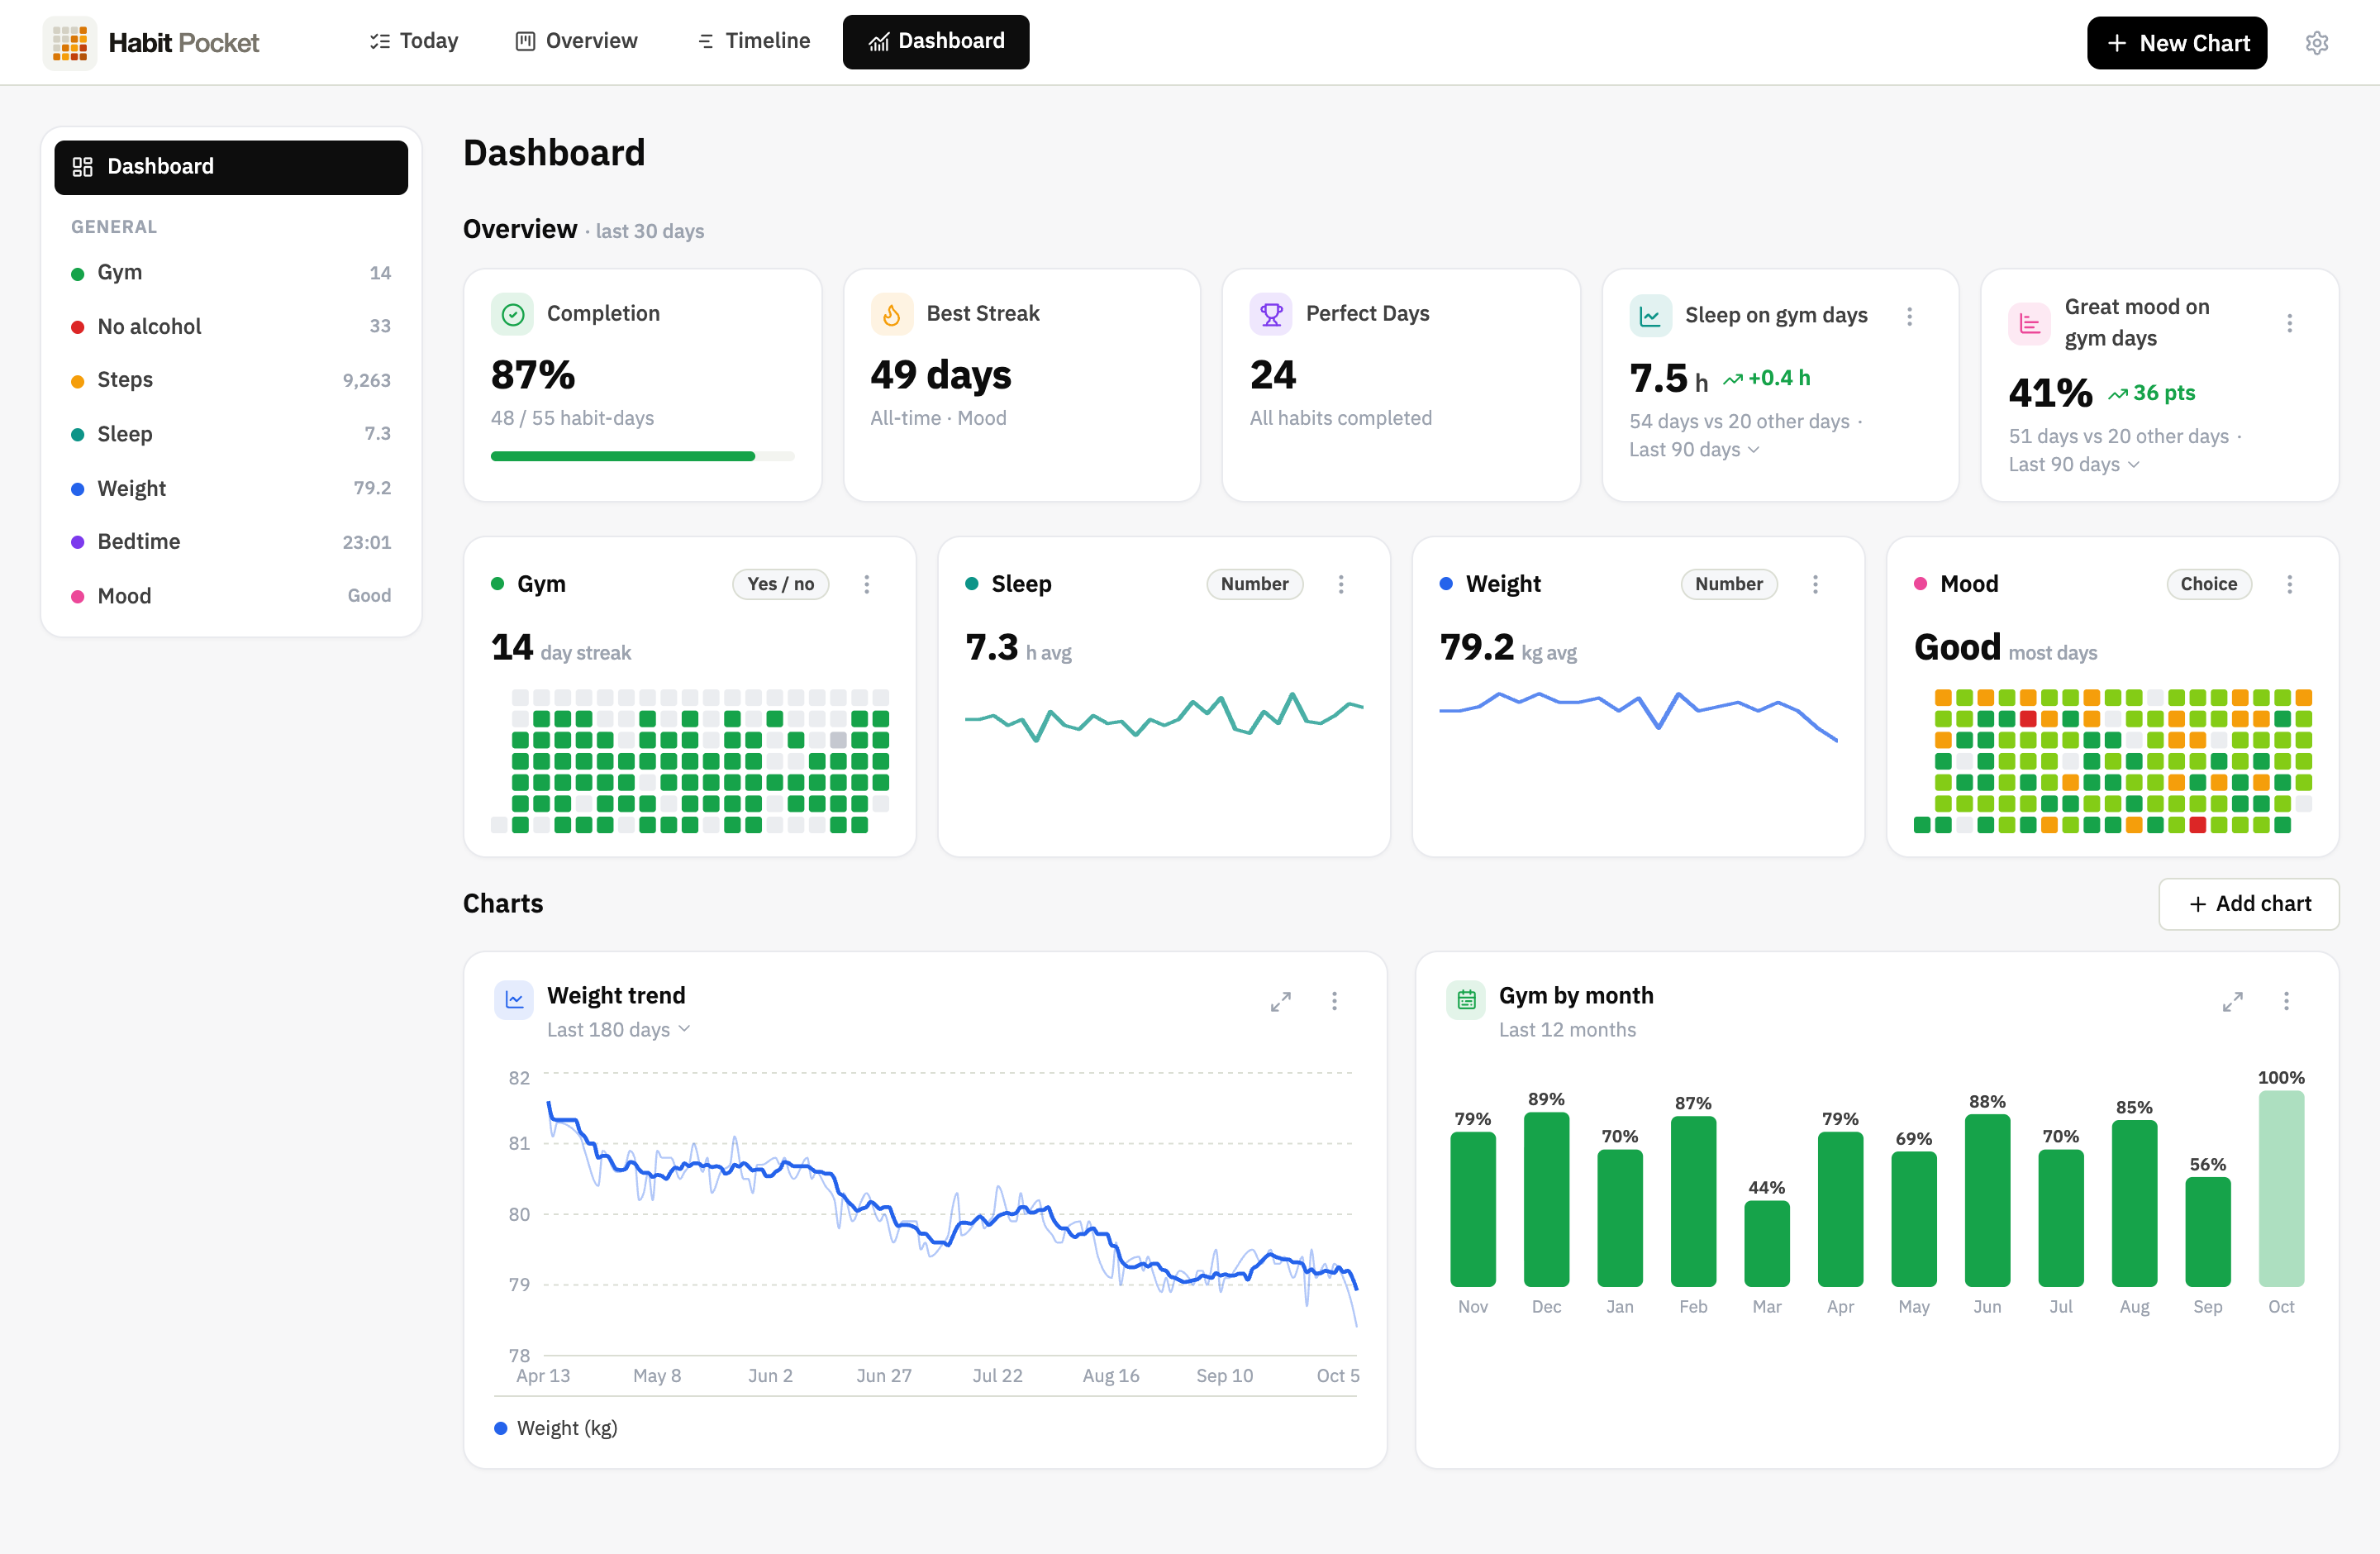Open the Sleep on gym days card menu
Viewport: 2380px width, 1554px height.
point(1909,316)
